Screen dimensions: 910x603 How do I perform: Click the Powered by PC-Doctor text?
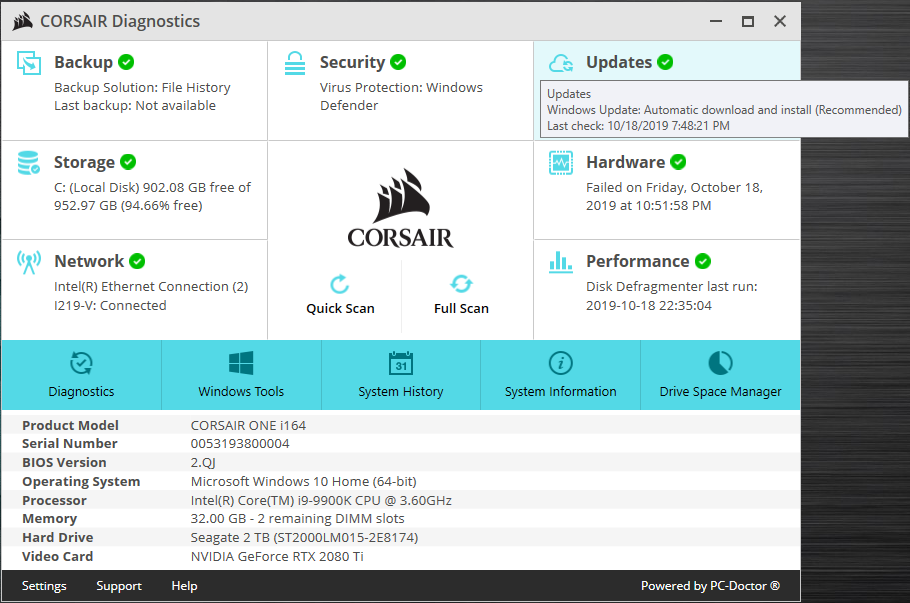click(710, 586)
